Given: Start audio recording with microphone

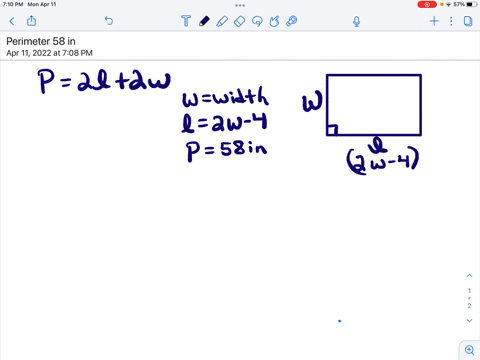Looking at the screenshot, I should pyautogui.click(x=356, y=21).
